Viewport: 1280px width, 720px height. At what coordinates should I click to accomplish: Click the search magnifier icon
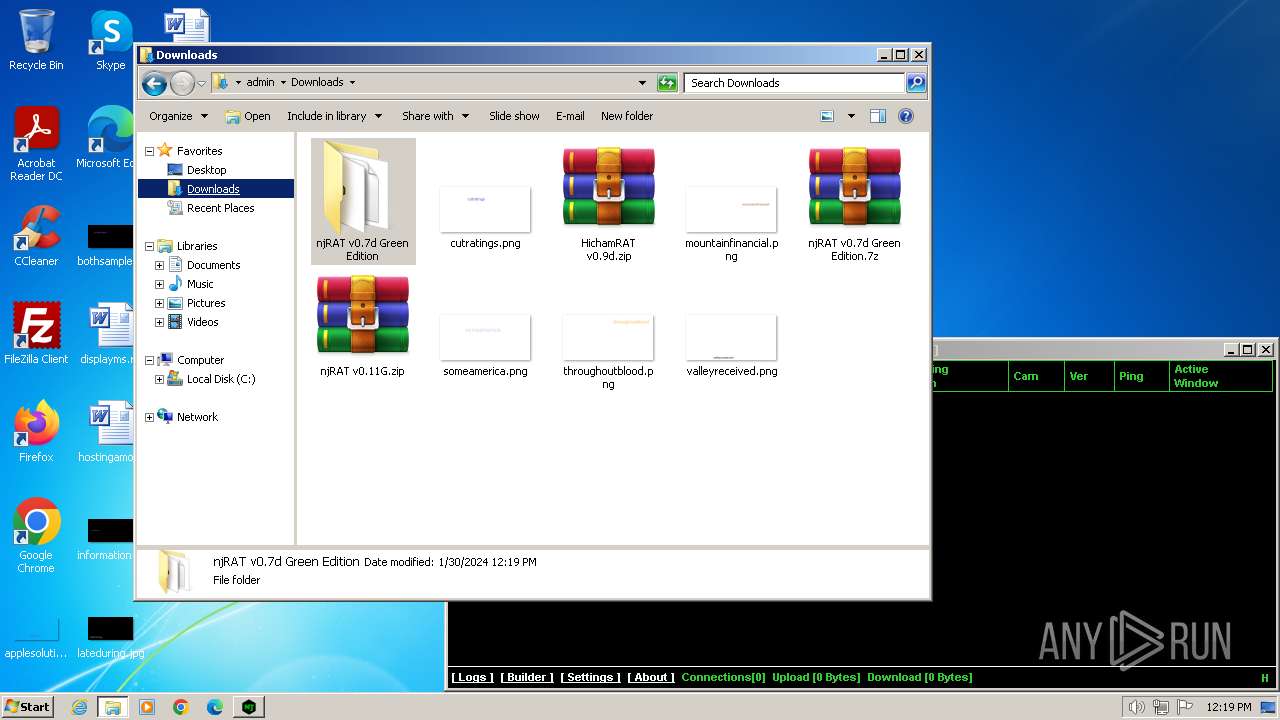[916, 83]
